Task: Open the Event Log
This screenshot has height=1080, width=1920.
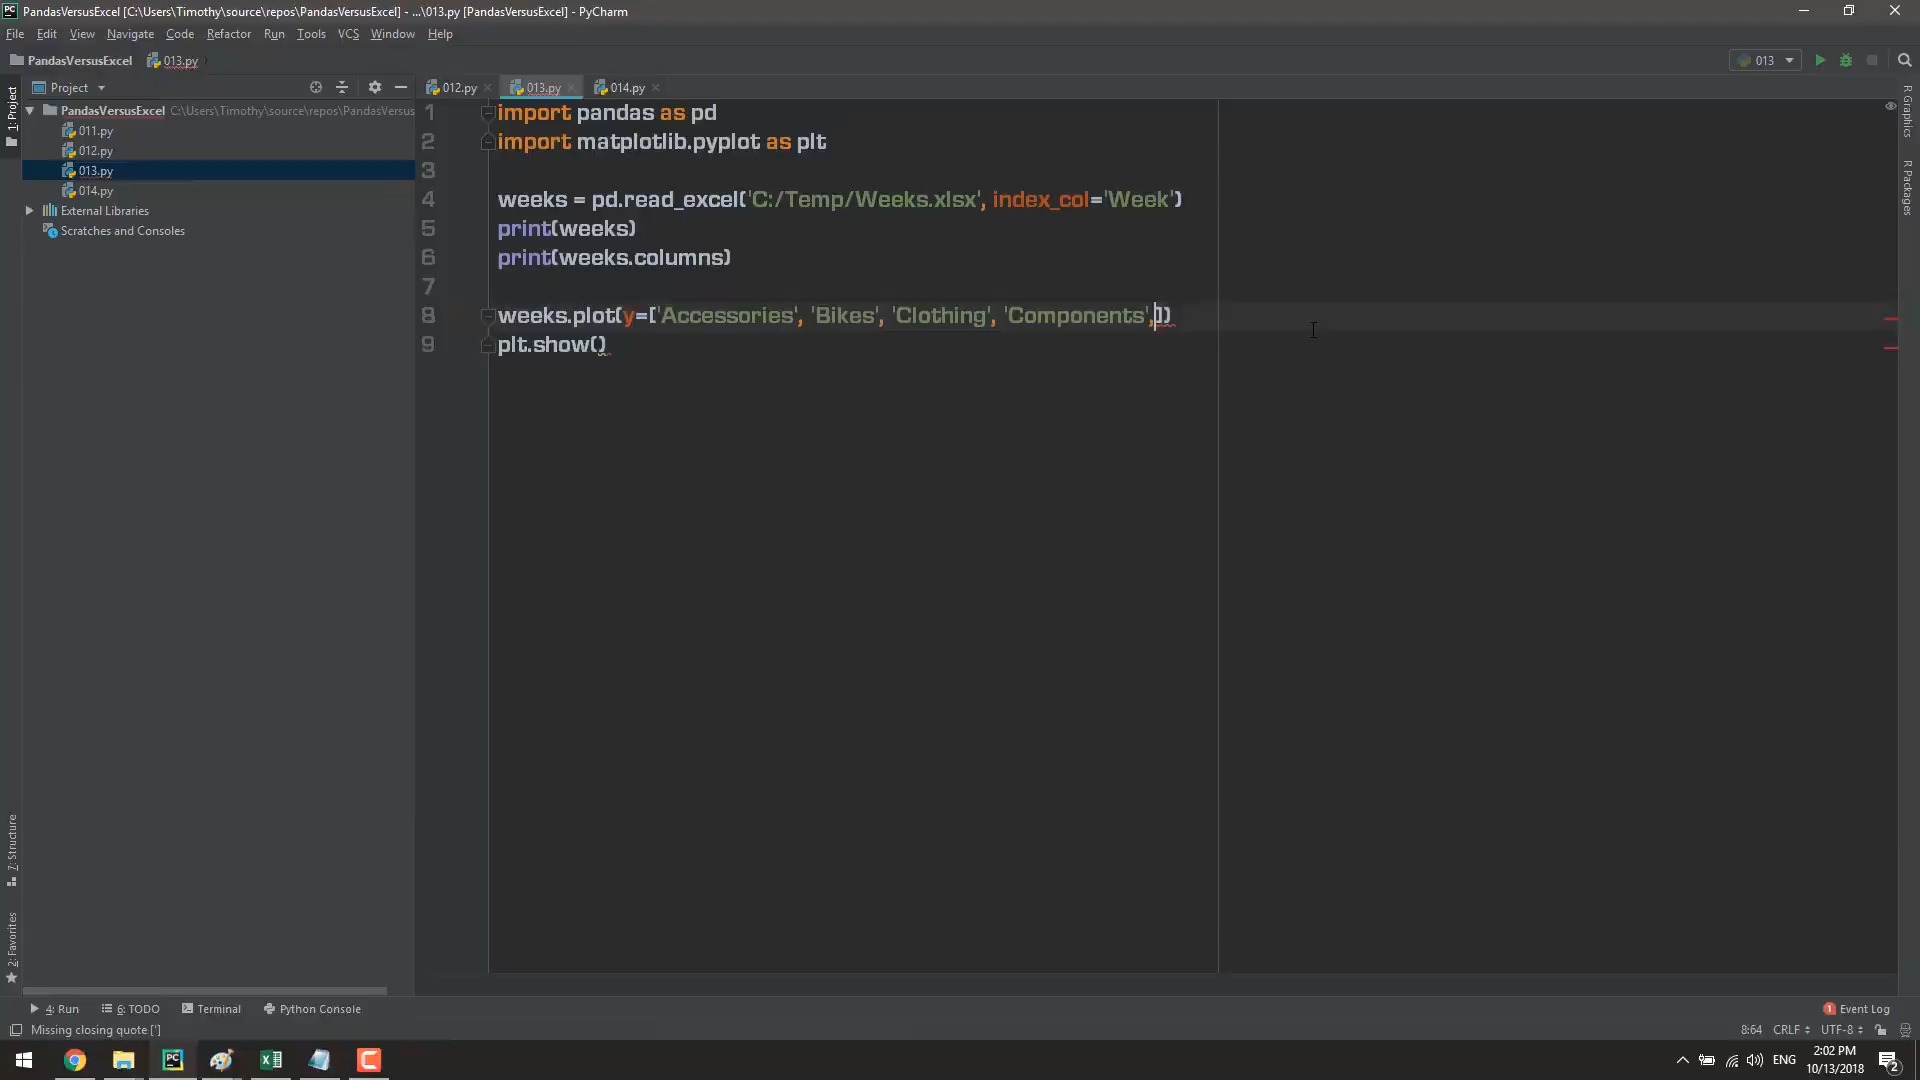Action: (x=1856, y=1009)
